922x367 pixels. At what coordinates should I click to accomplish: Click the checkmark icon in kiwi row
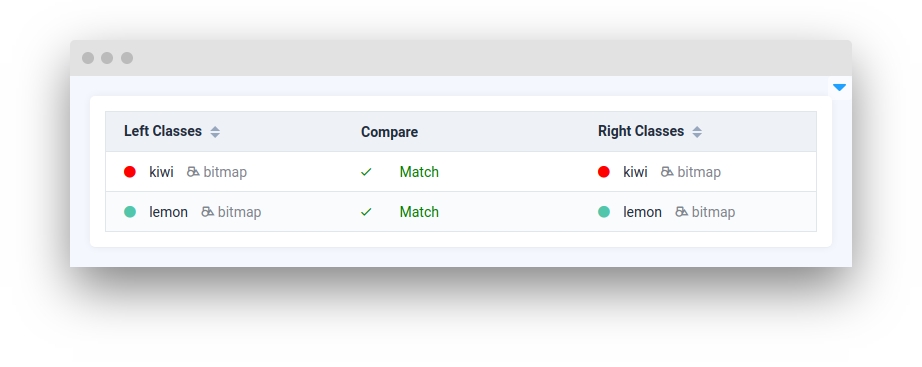[366, 172]
